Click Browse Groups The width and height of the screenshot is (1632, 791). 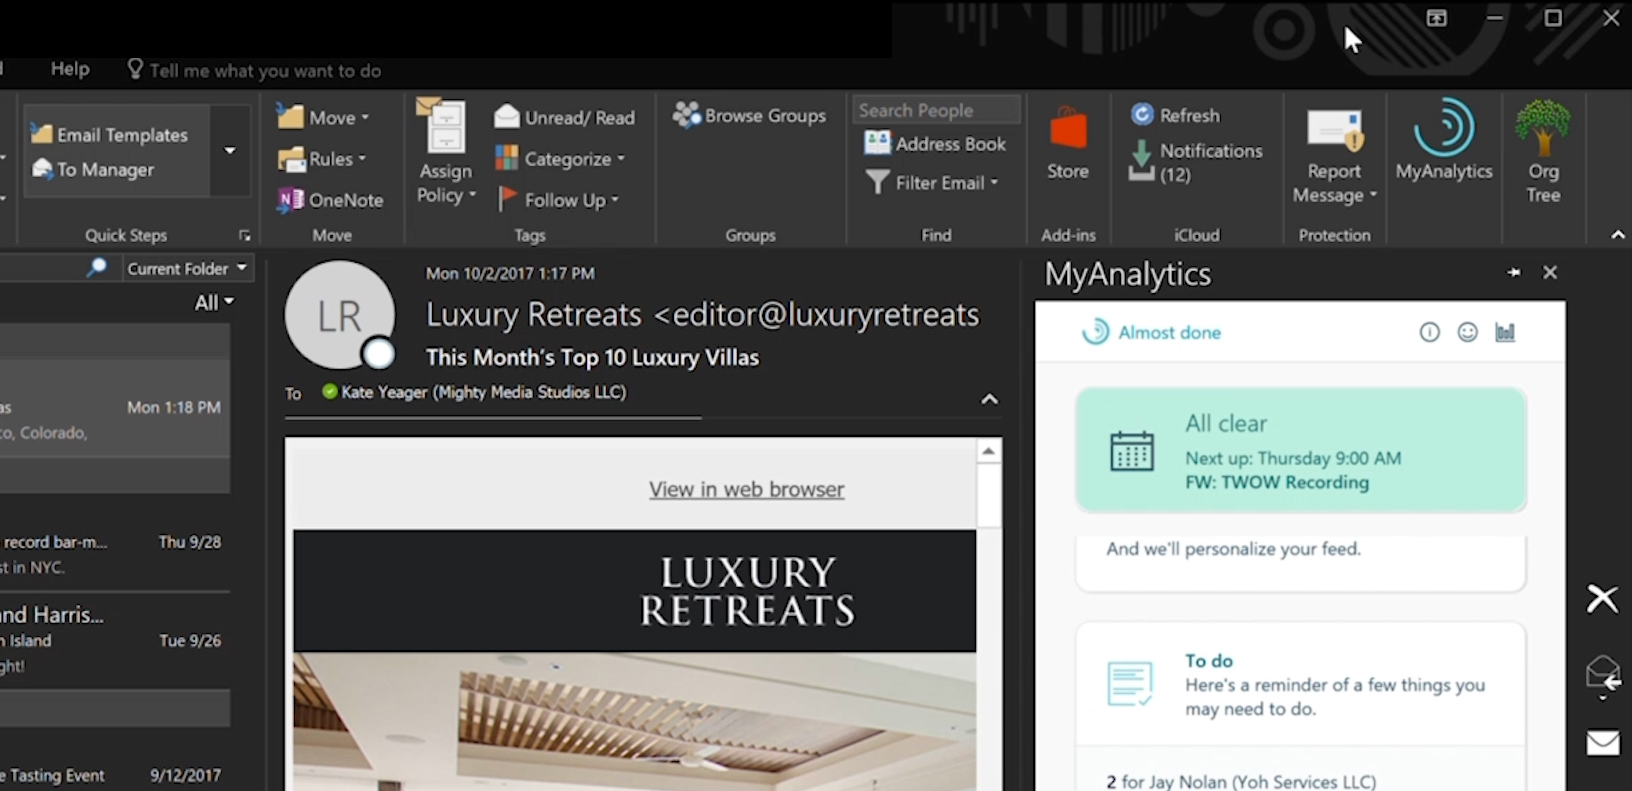click(750, 116)
